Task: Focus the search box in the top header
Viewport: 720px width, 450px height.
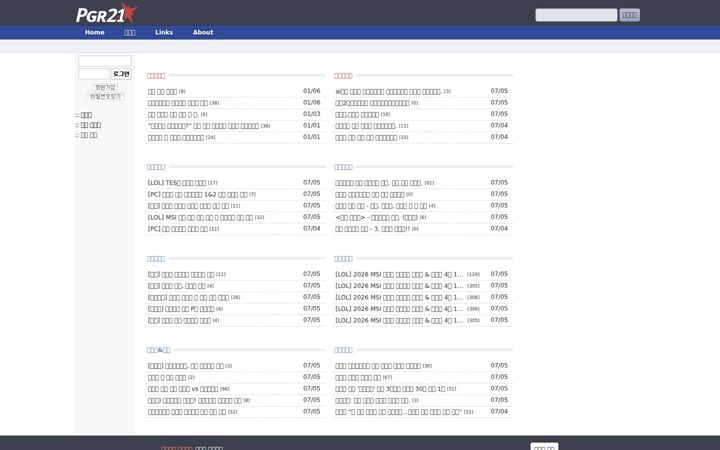Action: [x=576, y=15]
